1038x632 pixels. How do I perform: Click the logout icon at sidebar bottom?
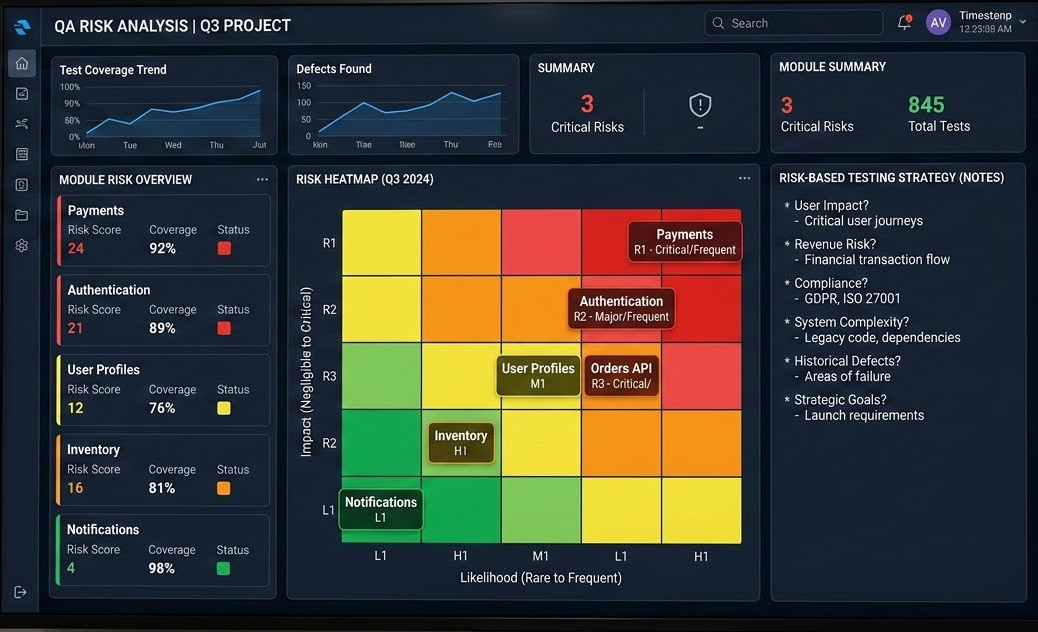click(x=21, y=592)
